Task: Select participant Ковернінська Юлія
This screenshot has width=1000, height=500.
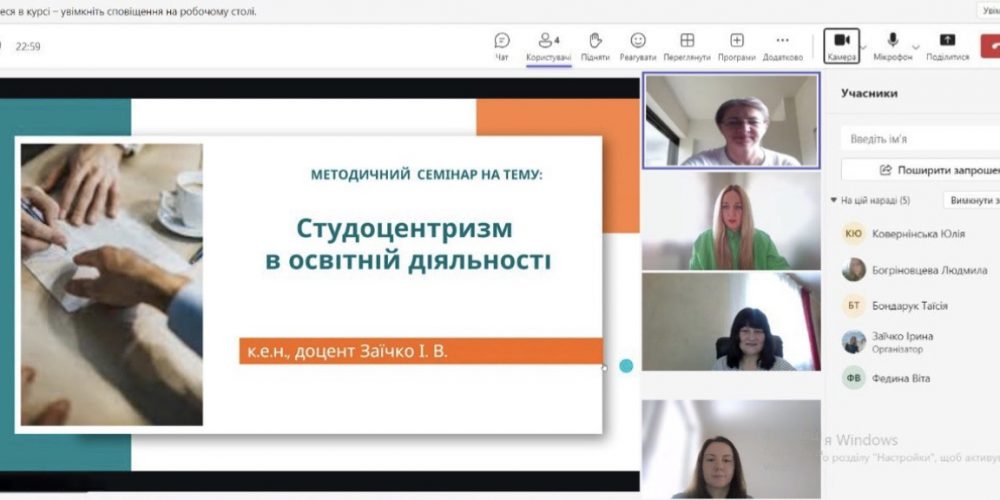Action: [910, 234]
